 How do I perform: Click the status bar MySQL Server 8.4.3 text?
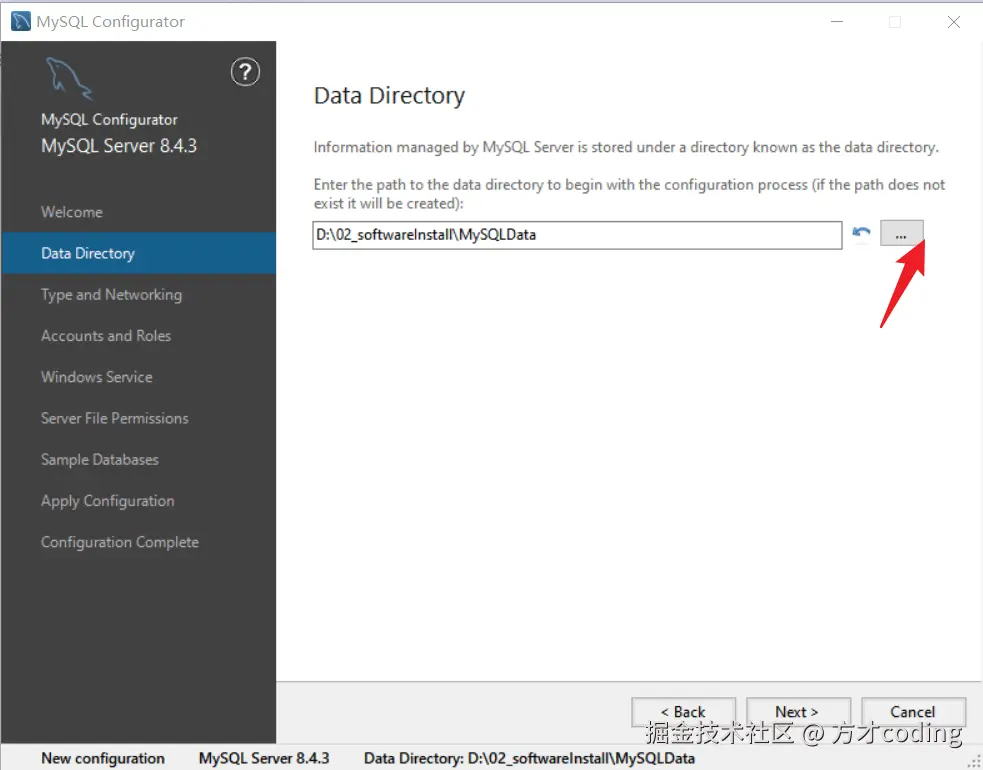pos(264,758)
